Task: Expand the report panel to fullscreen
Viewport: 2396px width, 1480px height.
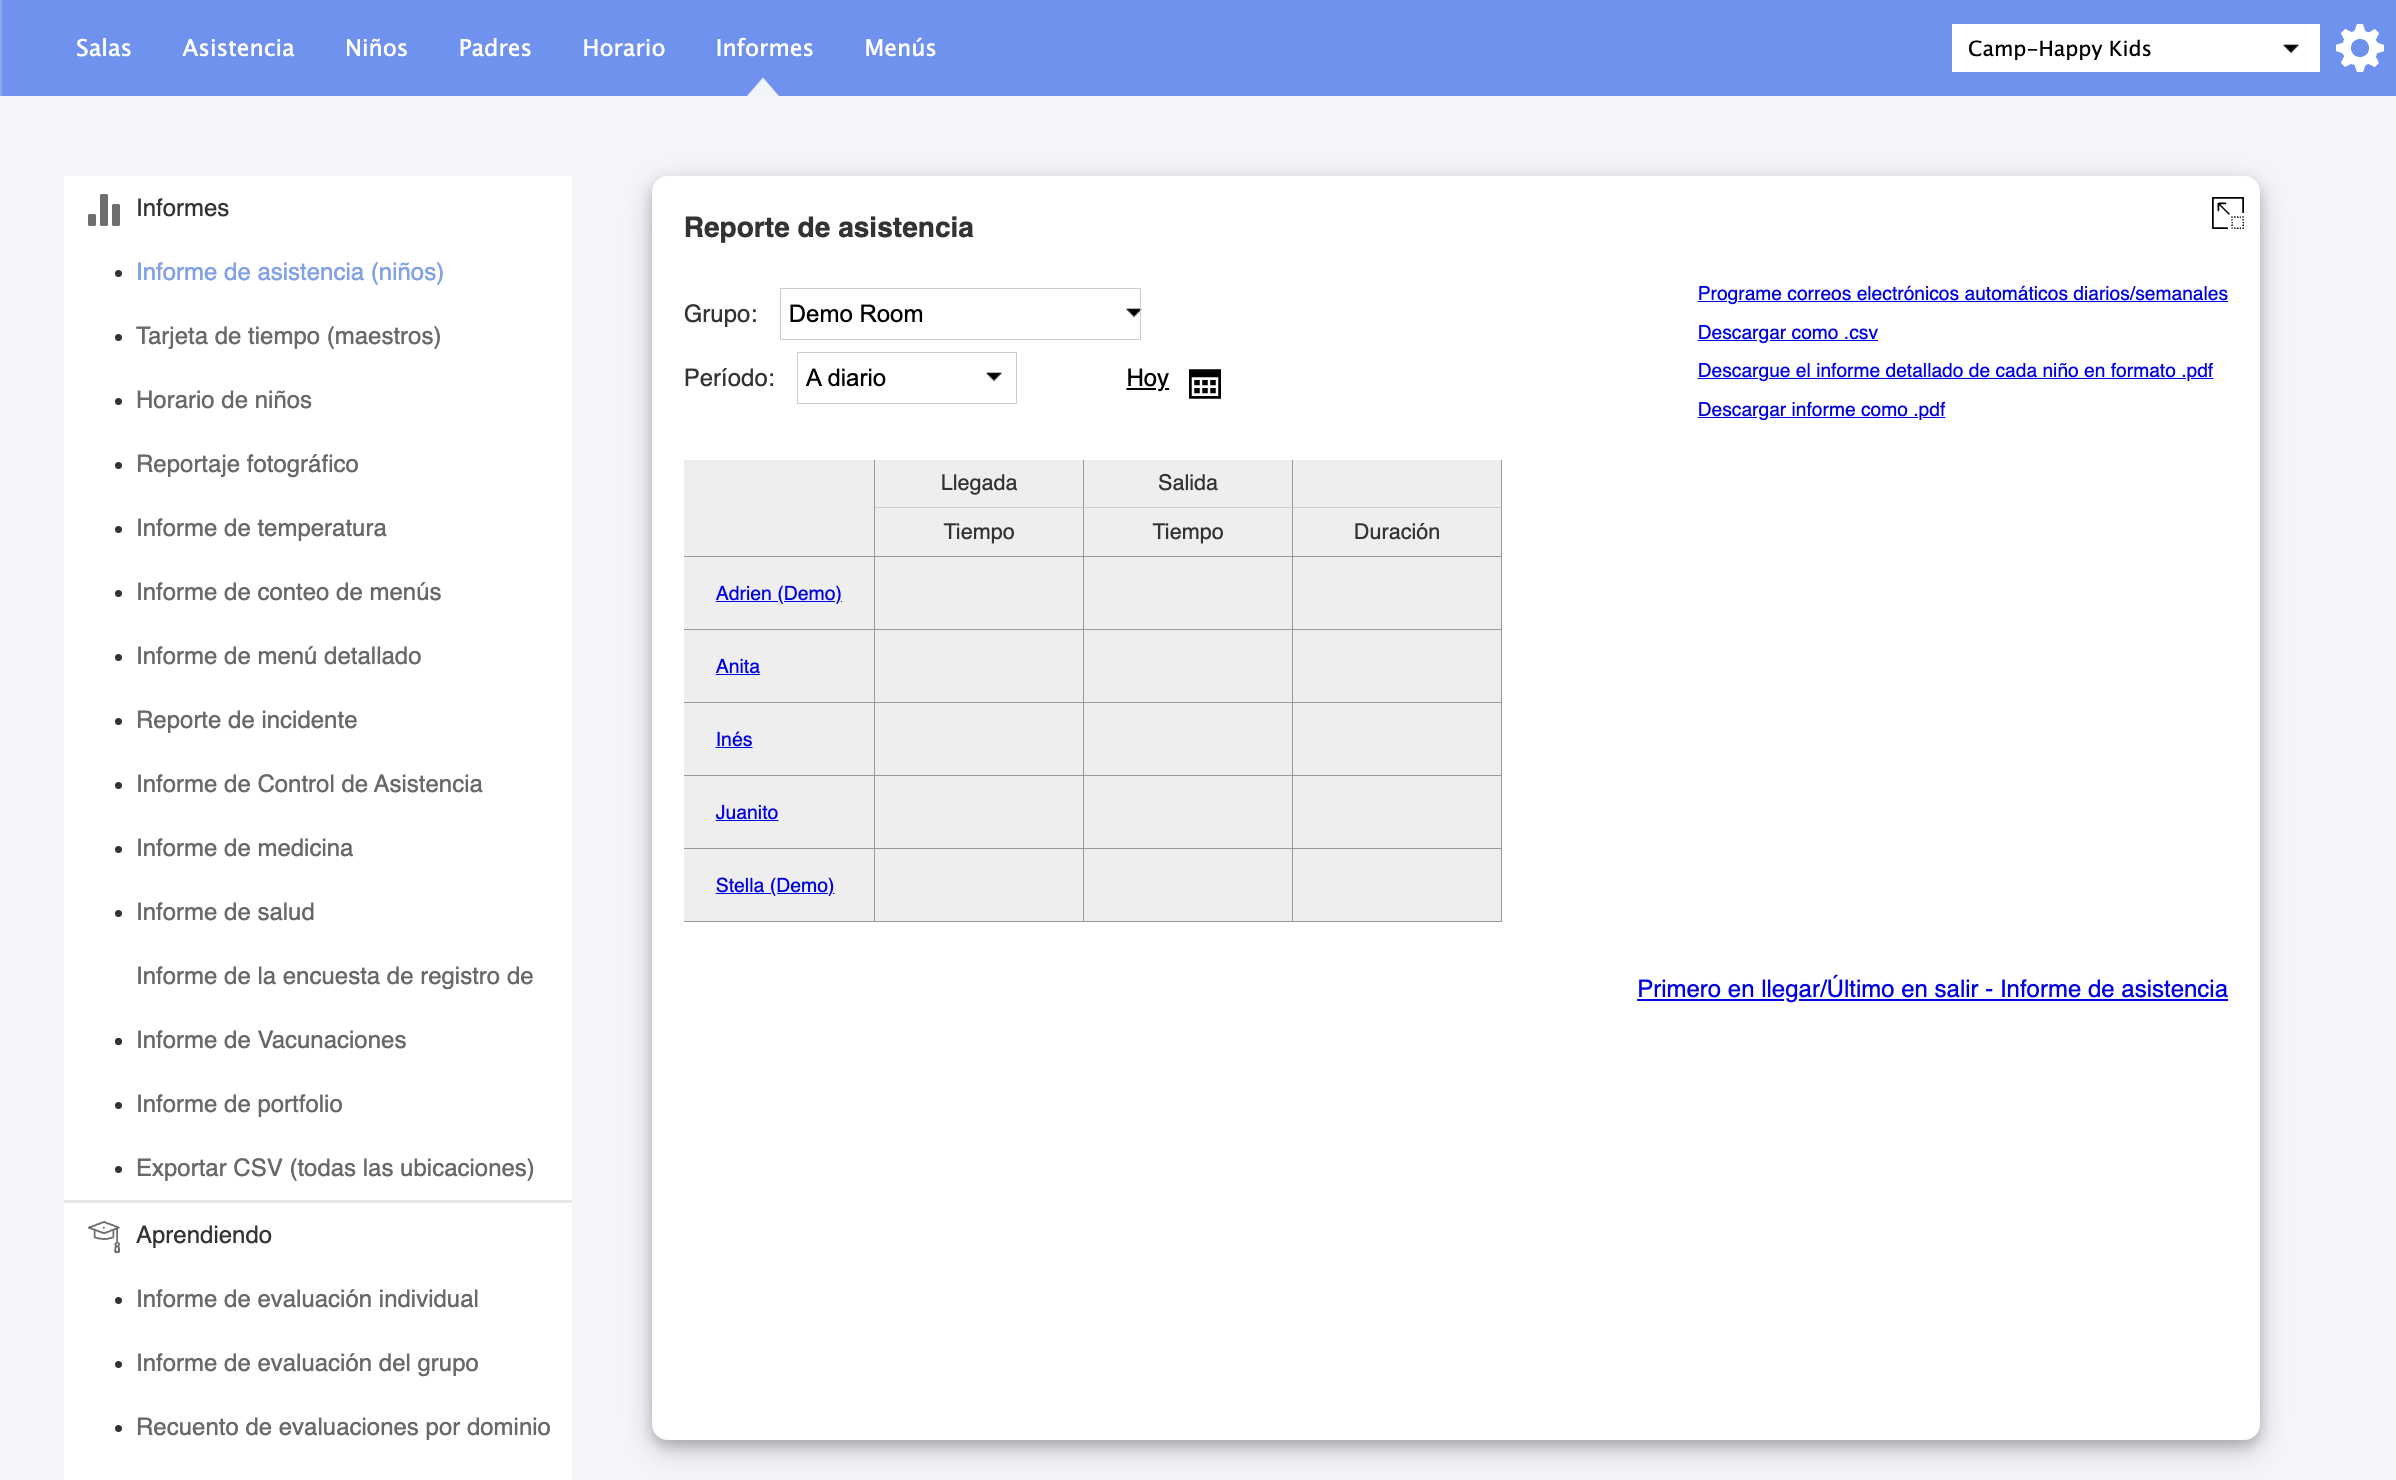Action: click(x=2227, y=213)
